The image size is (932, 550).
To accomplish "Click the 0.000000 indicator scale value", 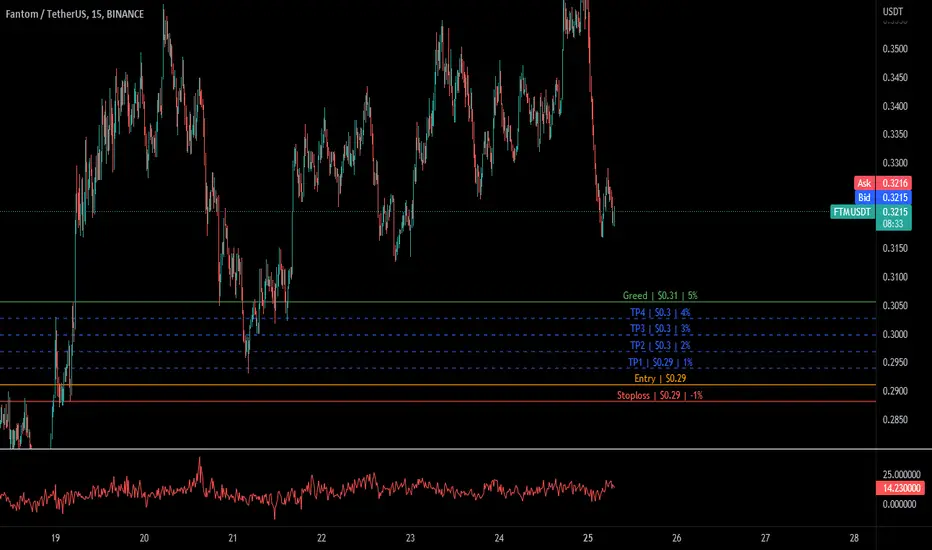I will (899, 504).
